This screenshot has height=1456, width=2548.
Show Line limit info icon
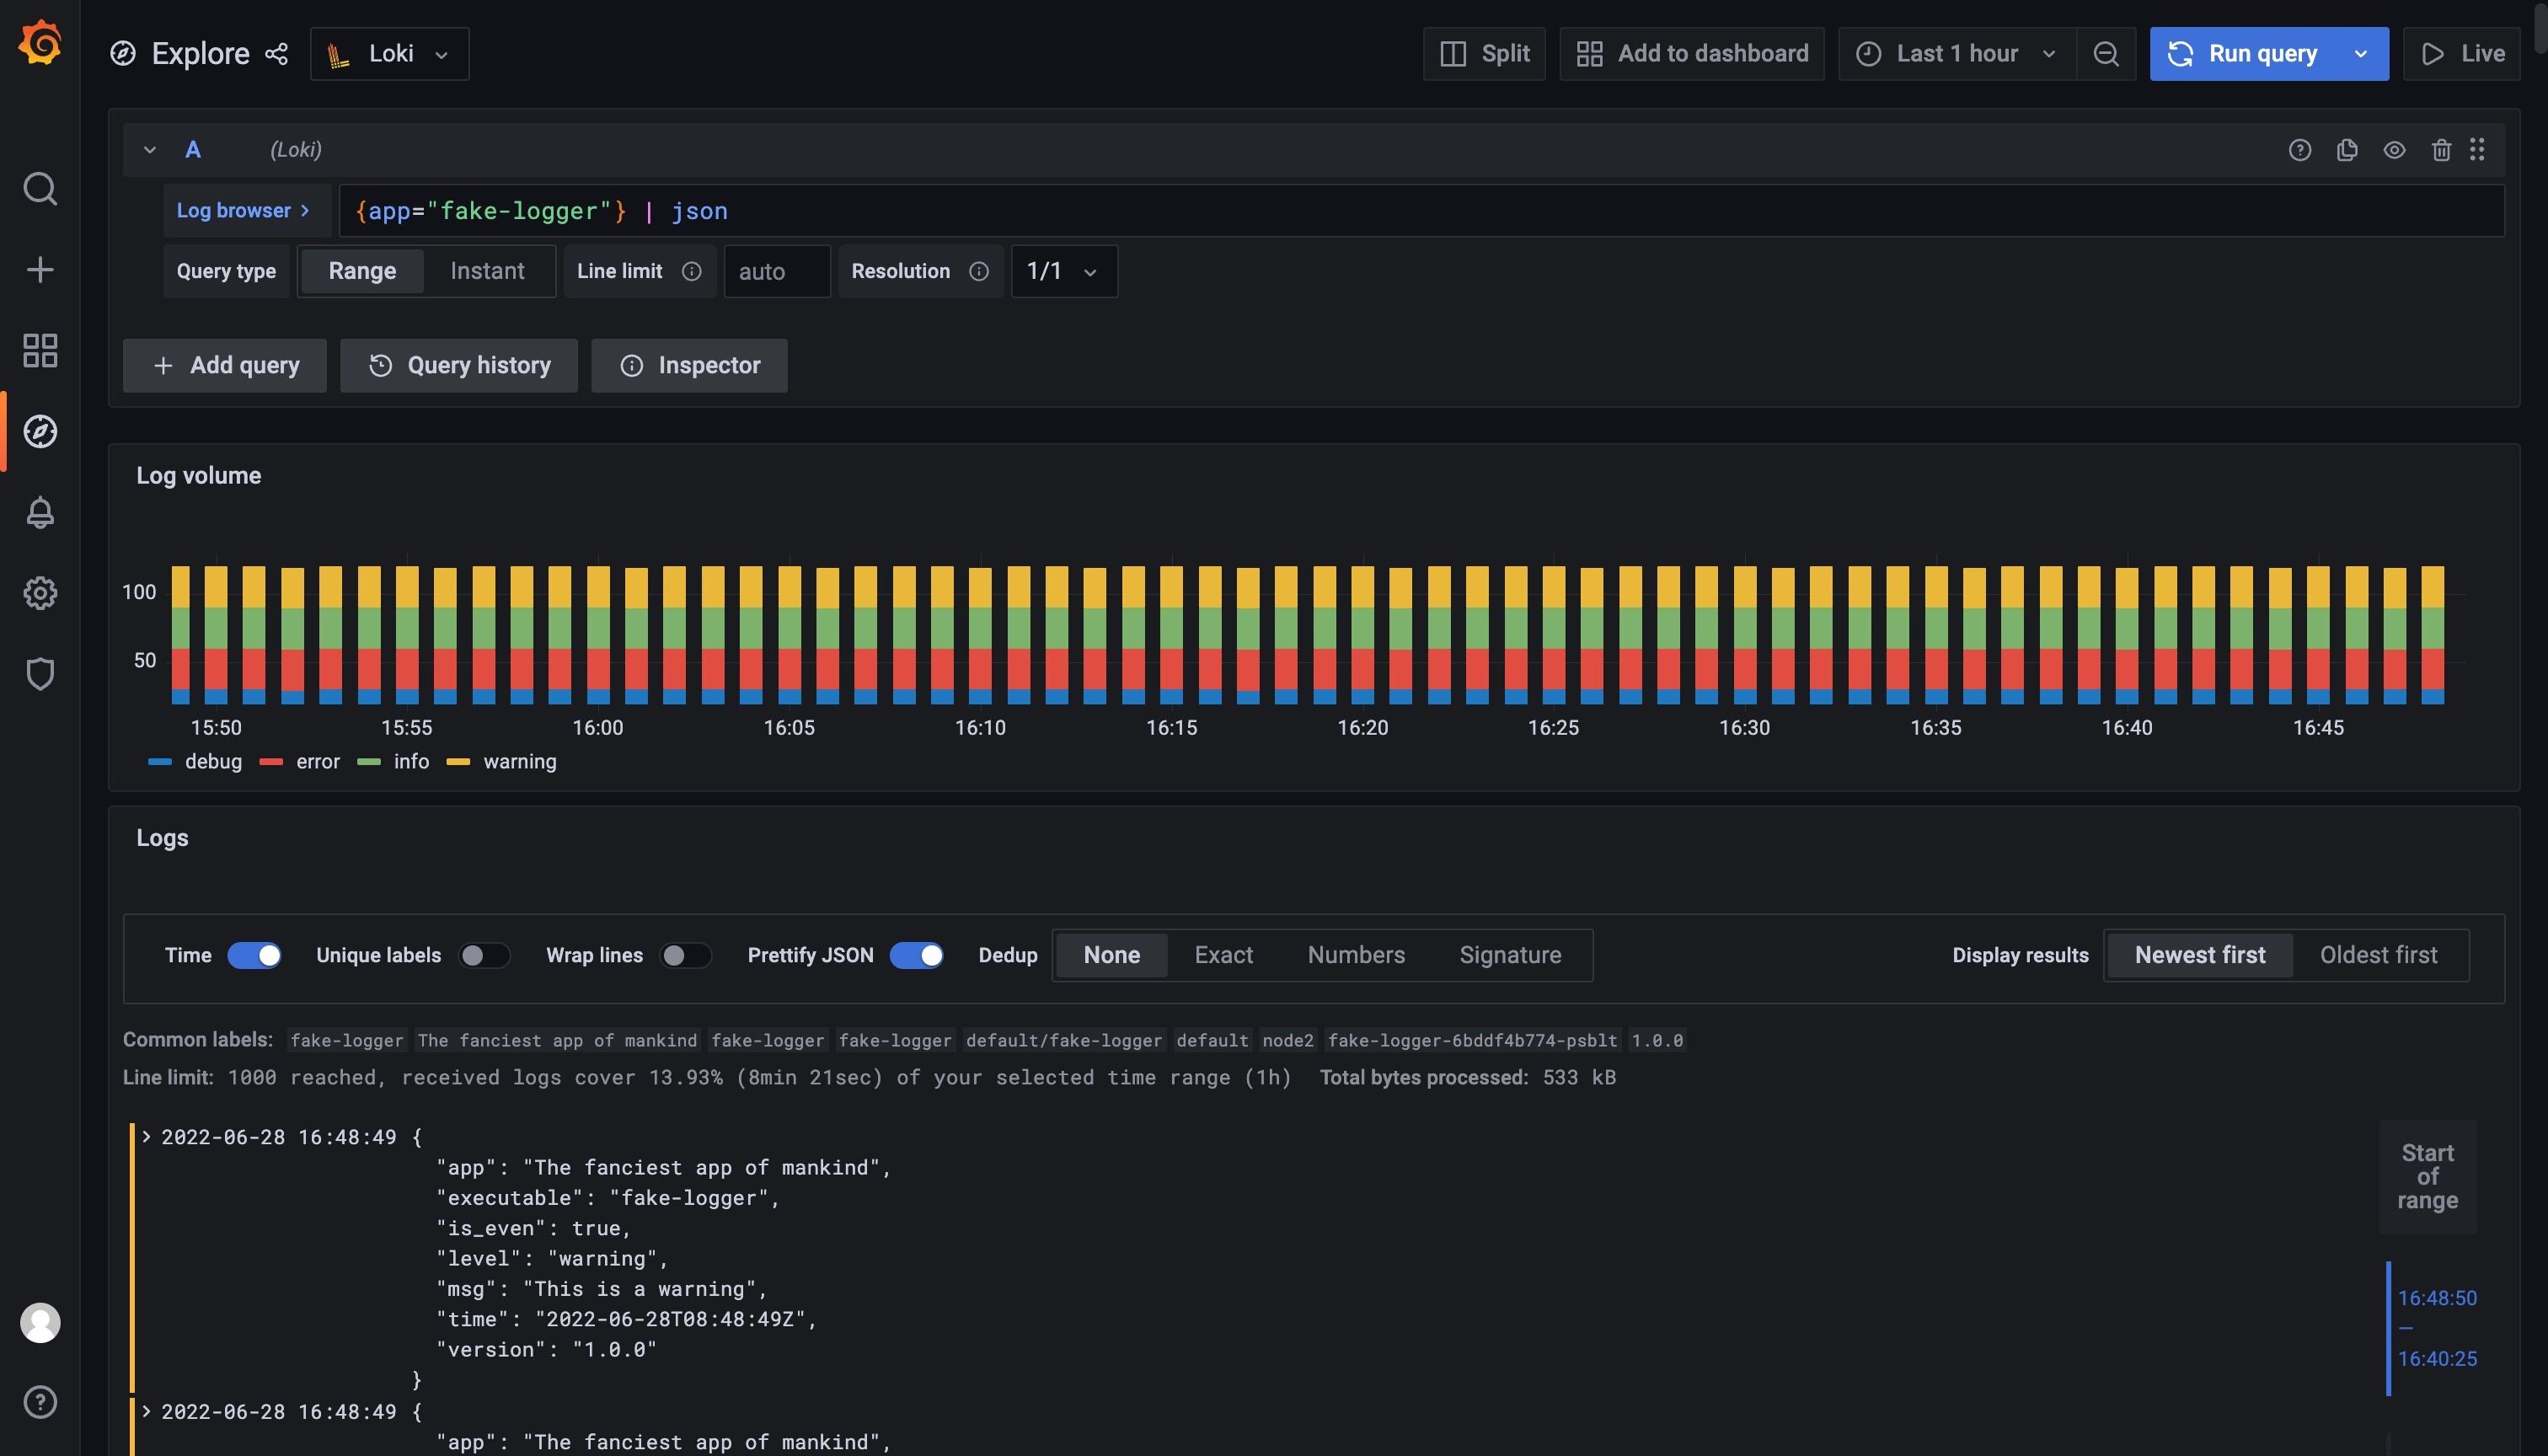click(691, 271)
